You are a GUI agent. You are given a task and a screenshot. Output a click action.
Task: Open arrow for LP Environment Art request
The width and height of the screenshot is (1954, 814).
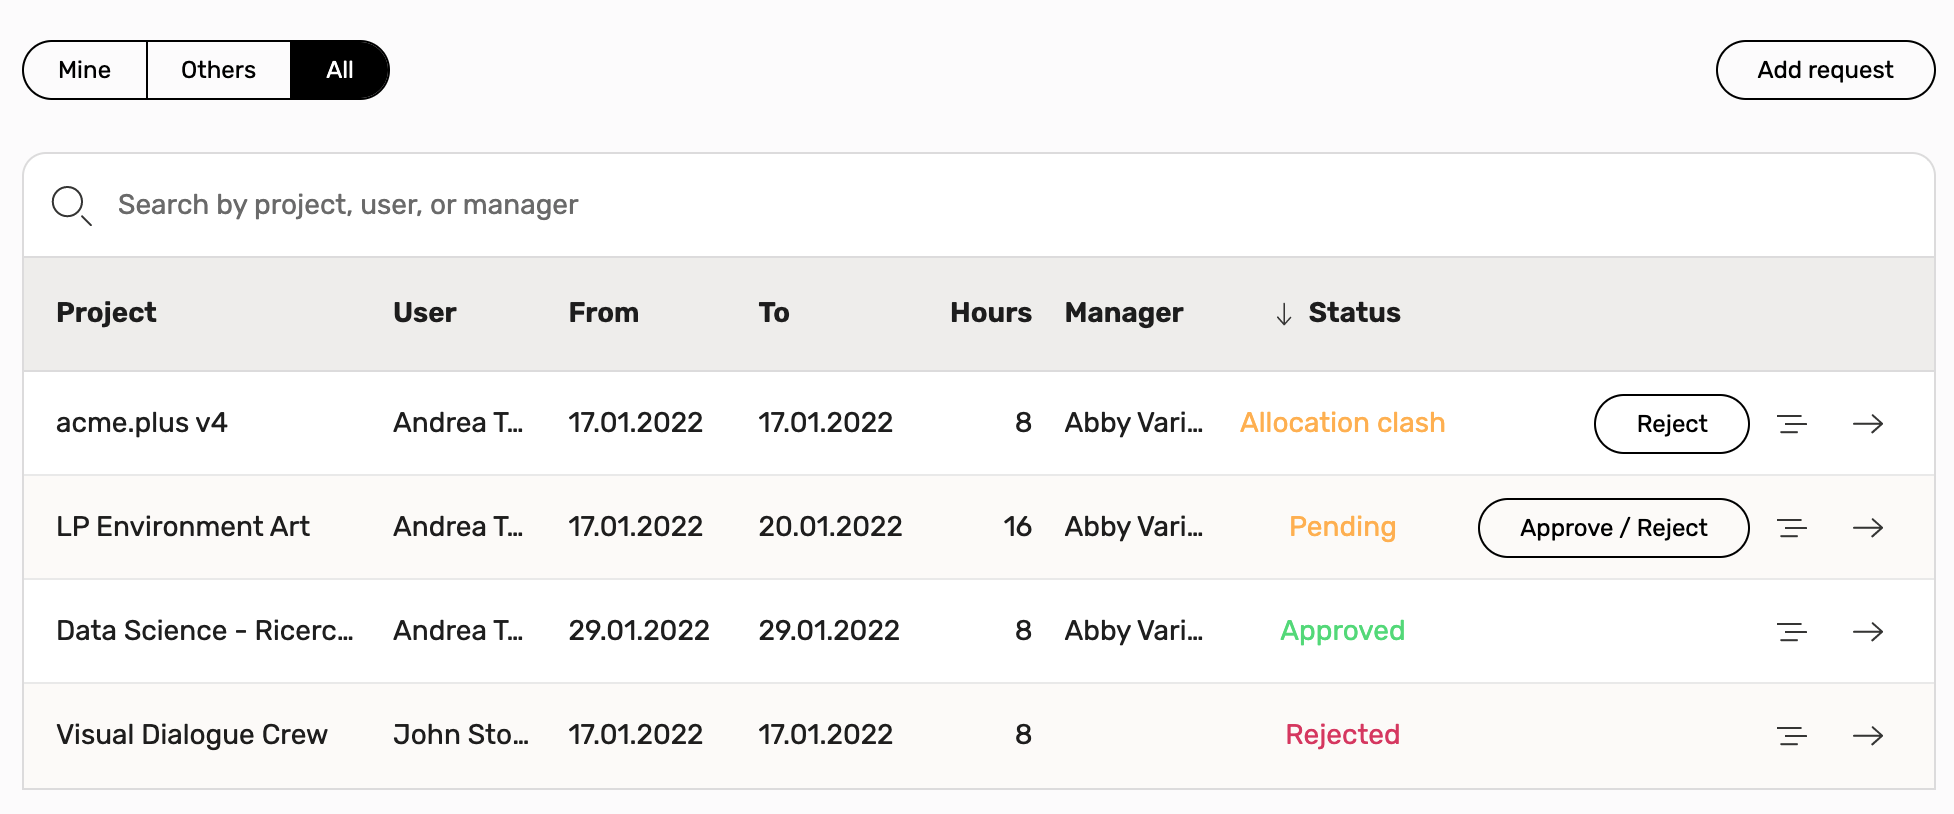point(1867,528)
